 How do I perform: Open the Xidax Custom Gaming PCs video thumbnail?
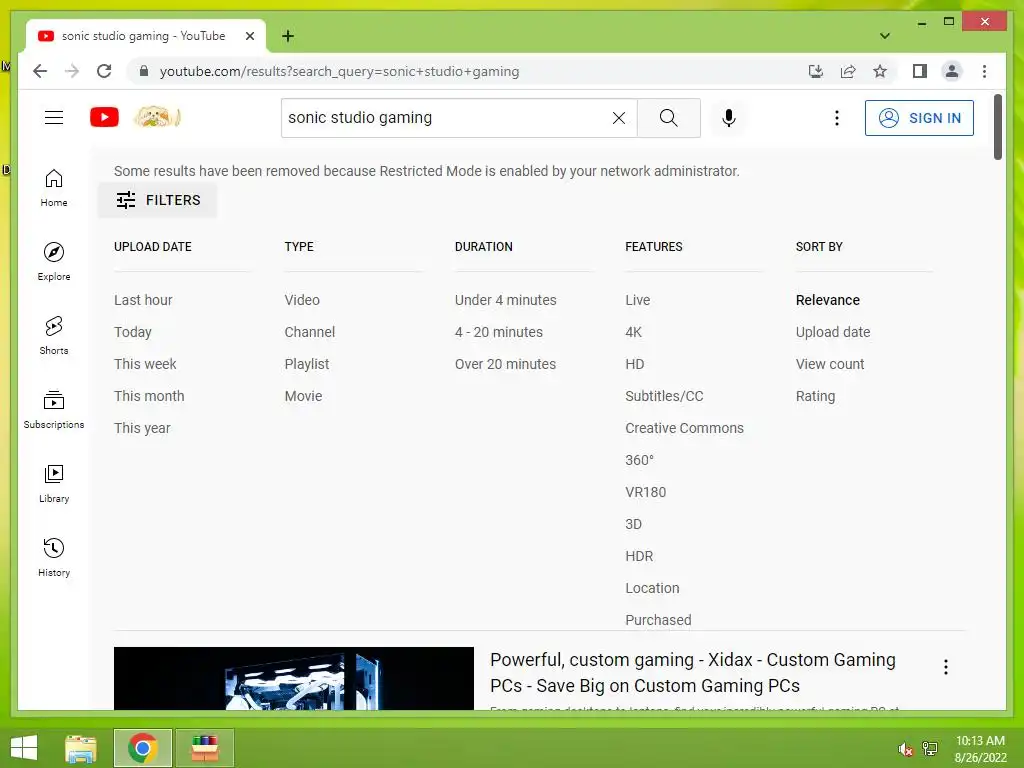[x=293, y=678]
